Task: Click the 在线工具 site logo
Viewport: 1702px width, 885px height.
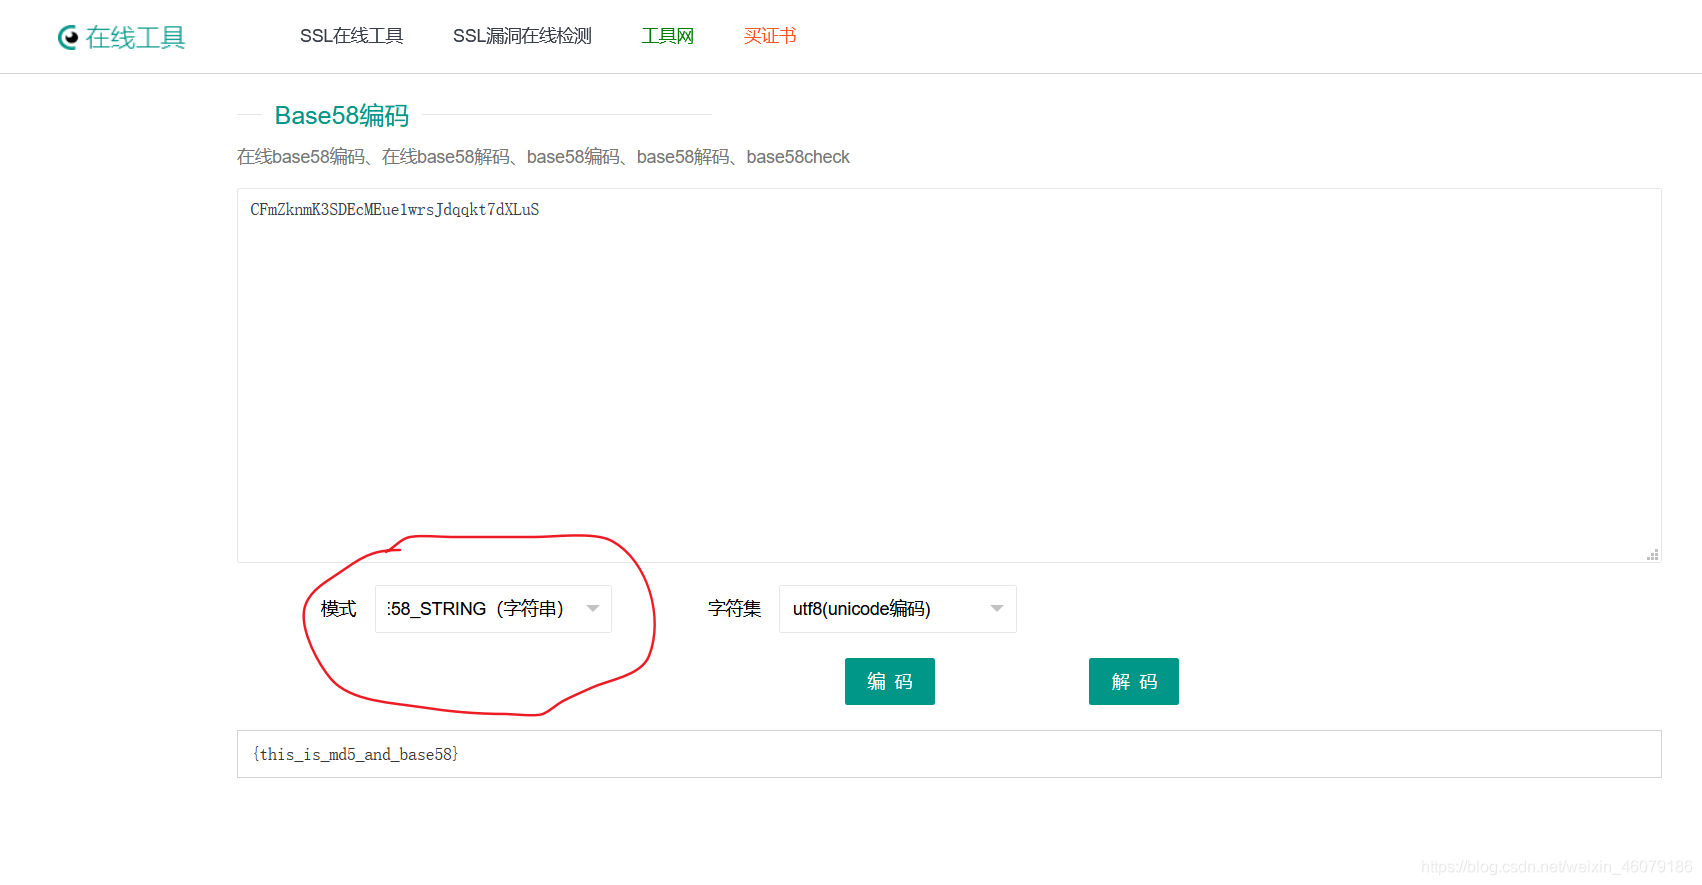Action: [x=121, y=38]
